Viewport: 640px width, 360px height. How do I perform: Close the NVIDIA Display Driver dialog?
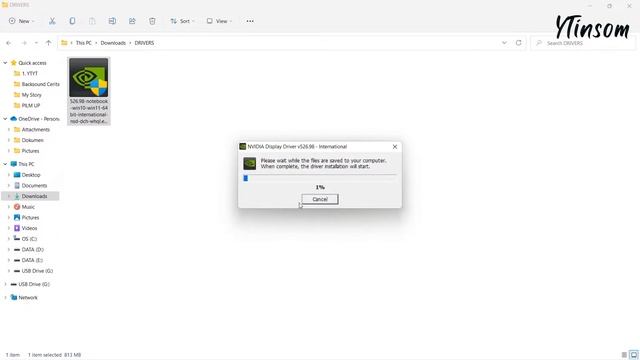click(395, 147)
